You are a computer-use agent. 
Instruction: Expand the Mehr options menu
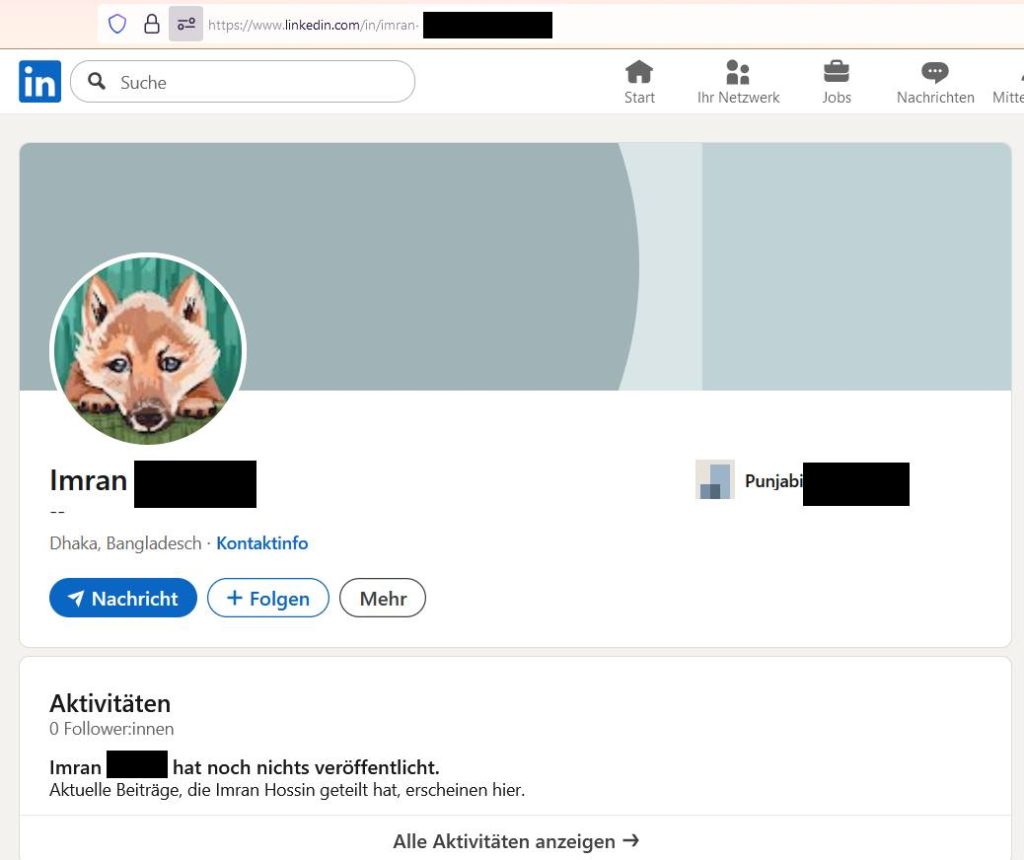pos(383,598)
